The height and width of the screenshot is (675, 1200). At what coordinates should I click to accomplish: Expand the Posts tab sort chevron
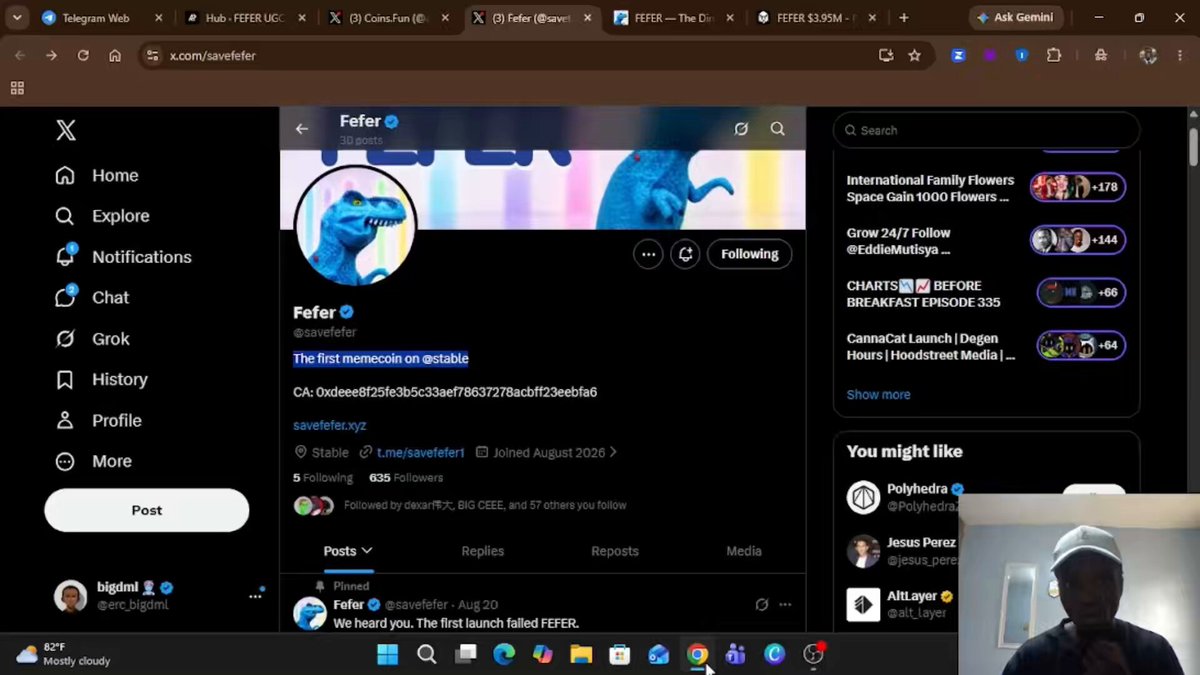tap(367, 551)
